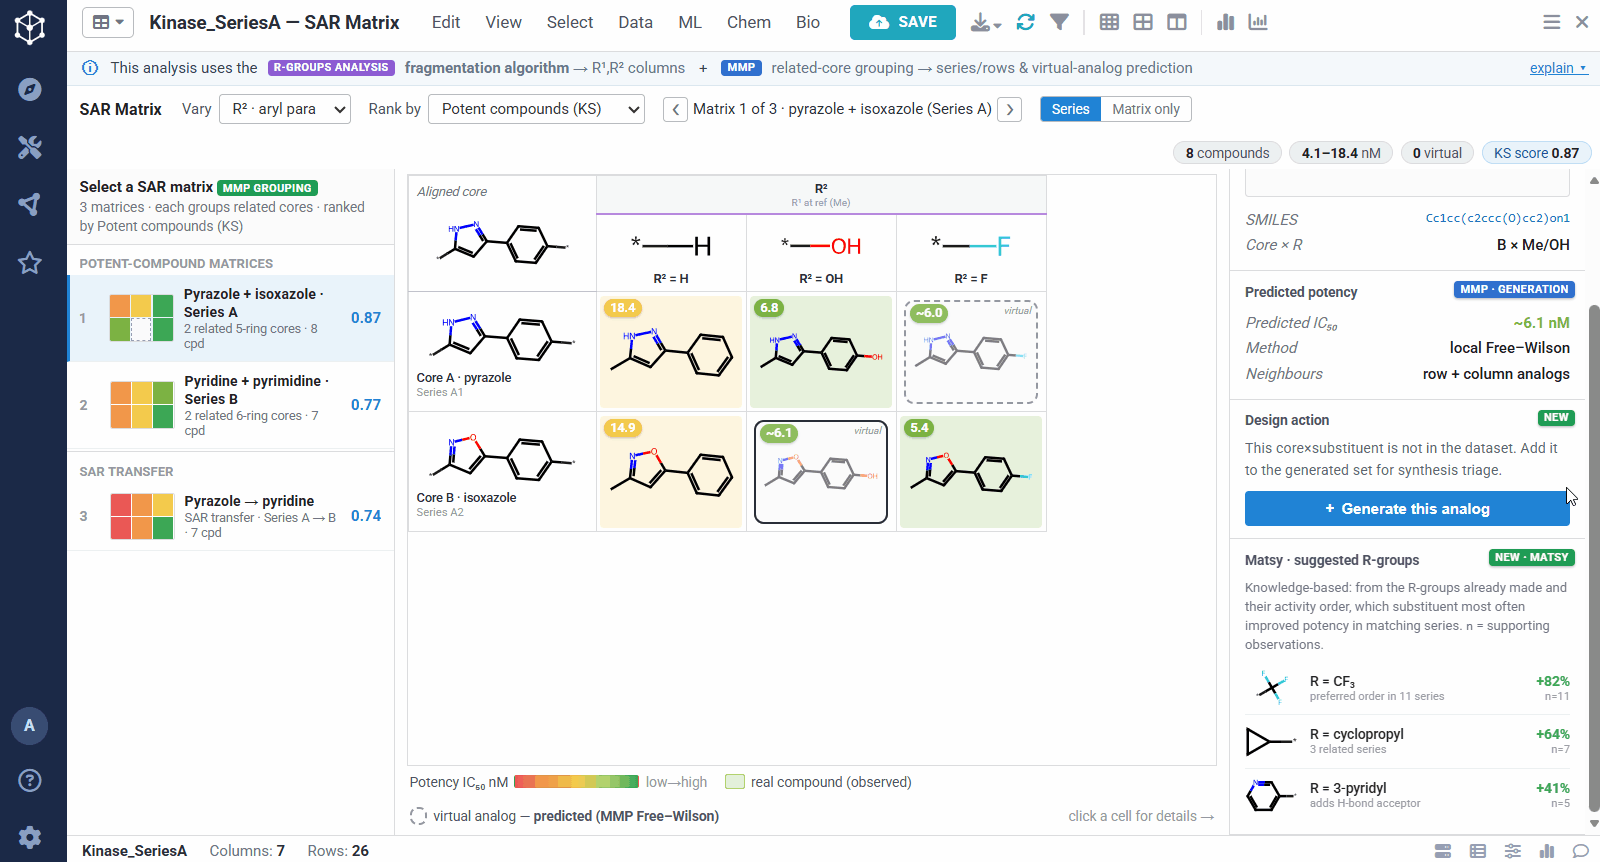Open favorites star icon in sidebar
This screenshot has height=862, width=1600.
[30, 263]
